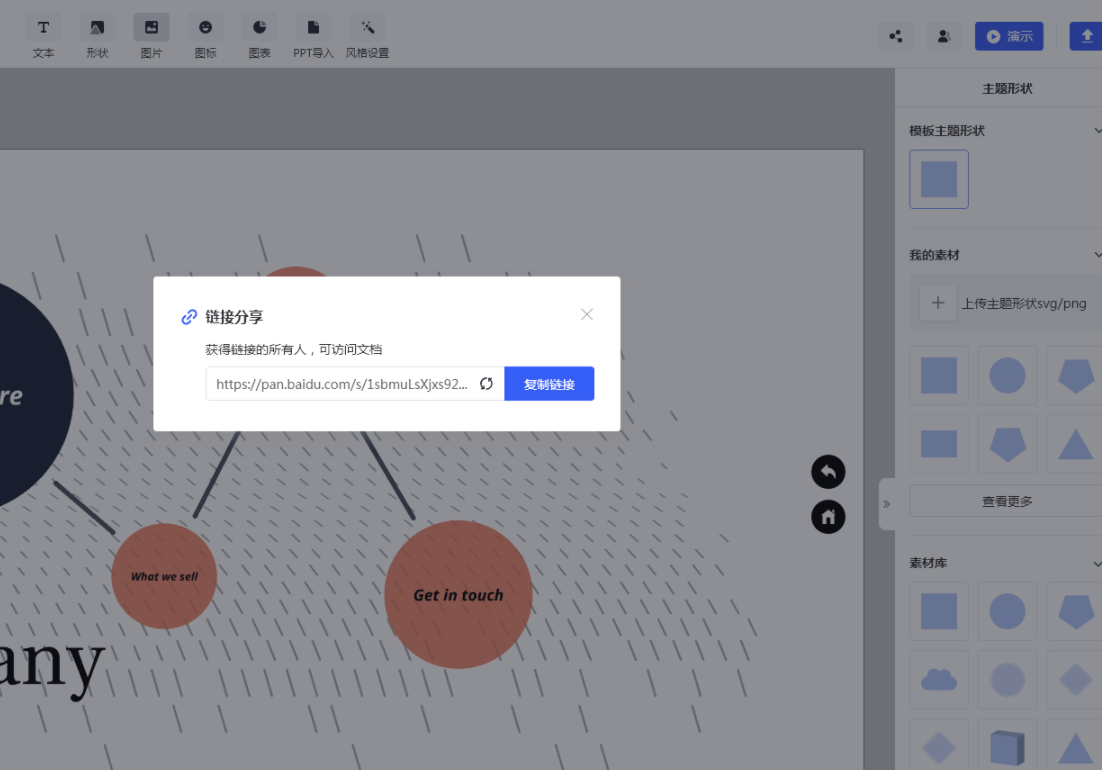
Task: Collapse 我的素材 section
Action: [x=1097, y=254]
